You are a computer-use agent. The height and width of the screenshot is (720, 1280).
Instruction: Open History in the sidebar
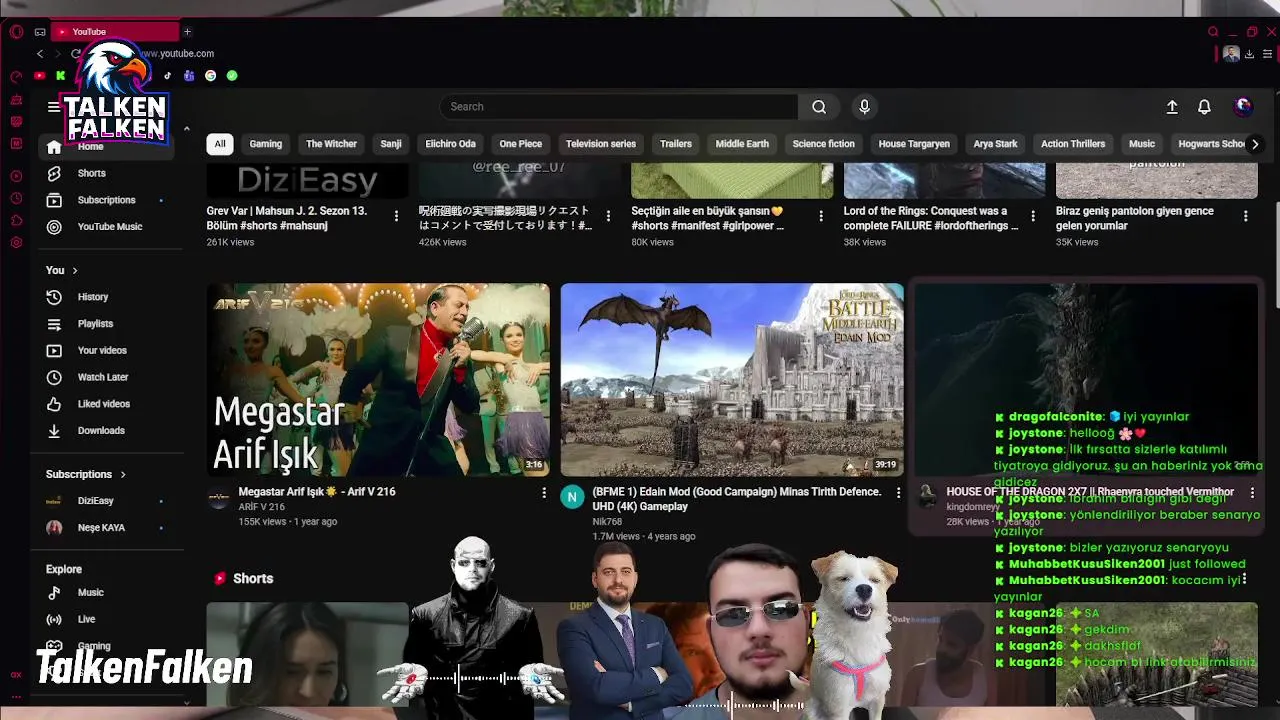(x=108, y=297)
